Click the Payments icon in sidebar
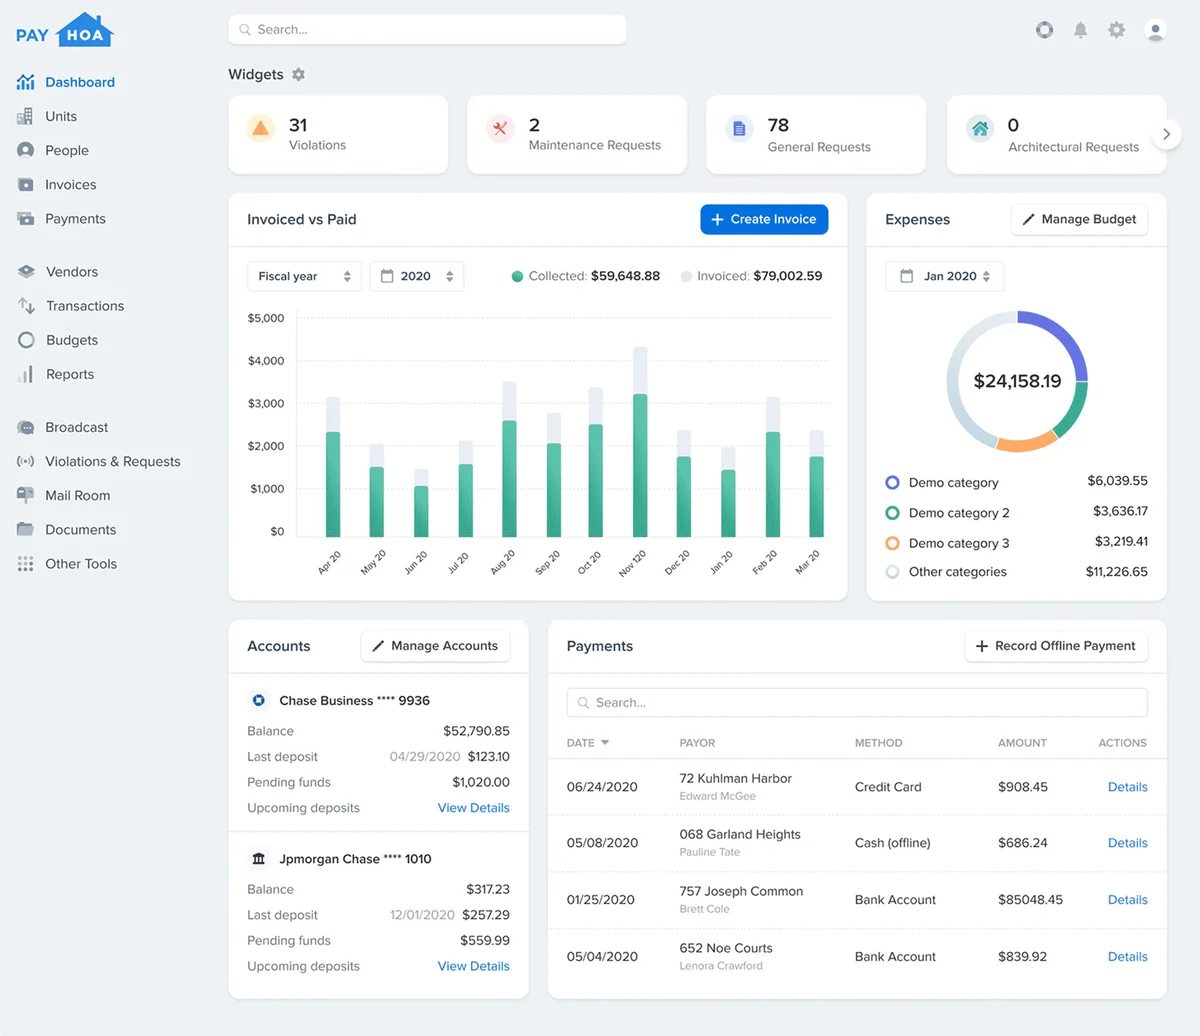Viewport: 1200px width, 1036px height. point(25,218)
